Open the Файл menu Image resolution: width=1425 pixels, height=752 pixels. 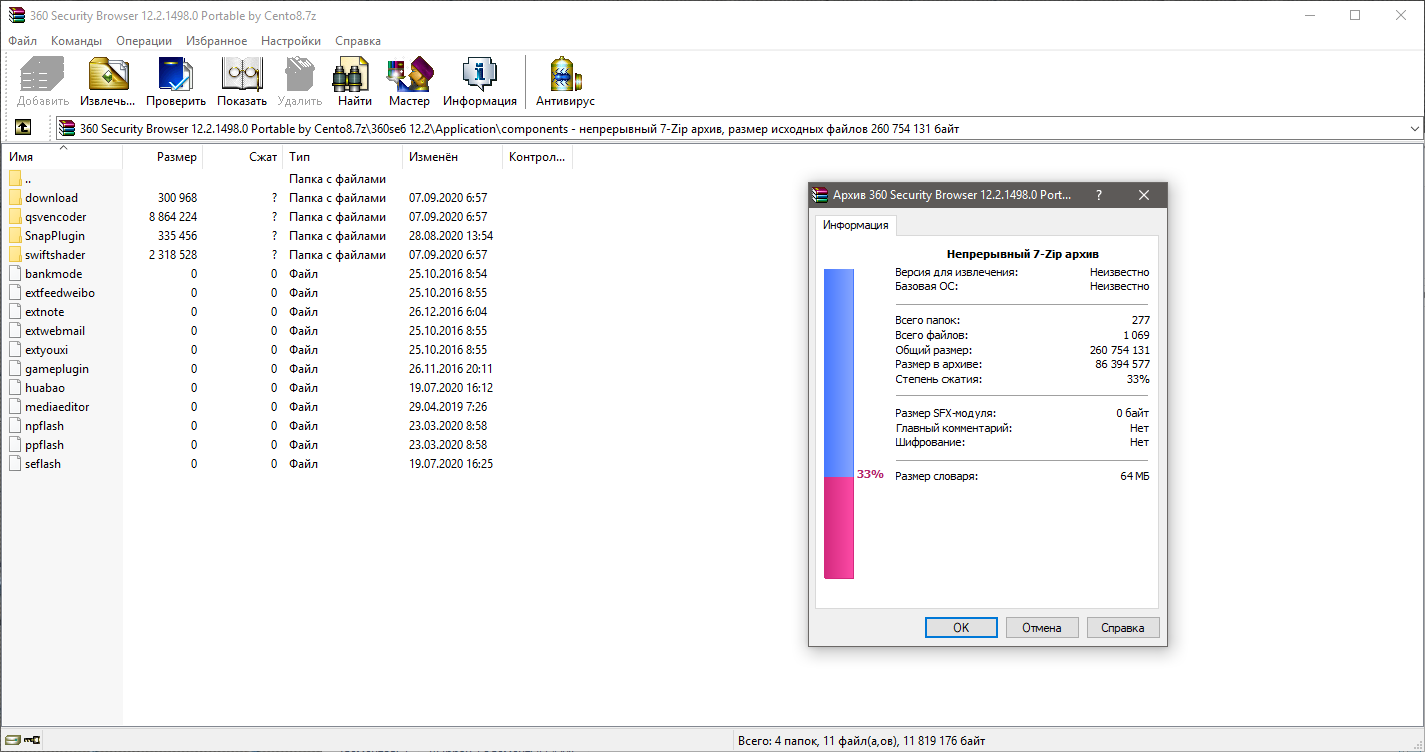[22, 41]
